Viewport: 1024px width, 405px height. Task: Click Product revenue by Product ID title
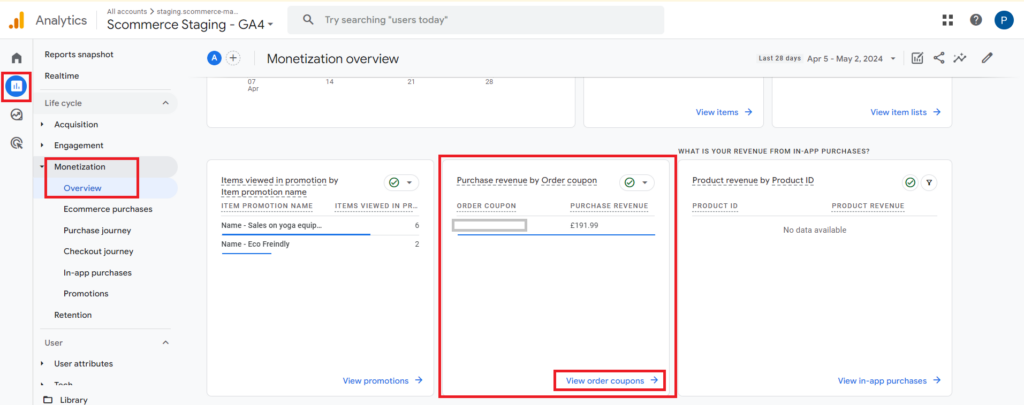click(x=753, y=180)
